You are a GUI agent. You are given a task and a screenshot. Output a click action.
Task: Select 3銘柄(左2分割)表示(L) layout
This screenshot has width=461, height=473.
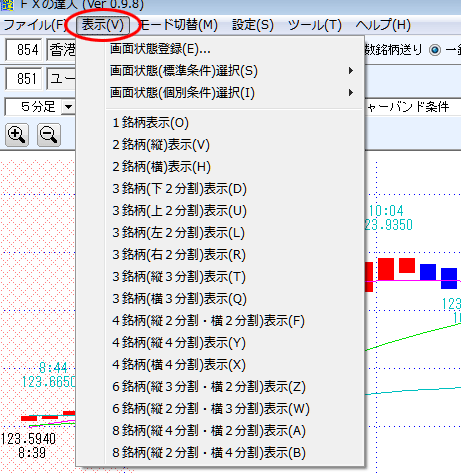[x=219, y=233]
